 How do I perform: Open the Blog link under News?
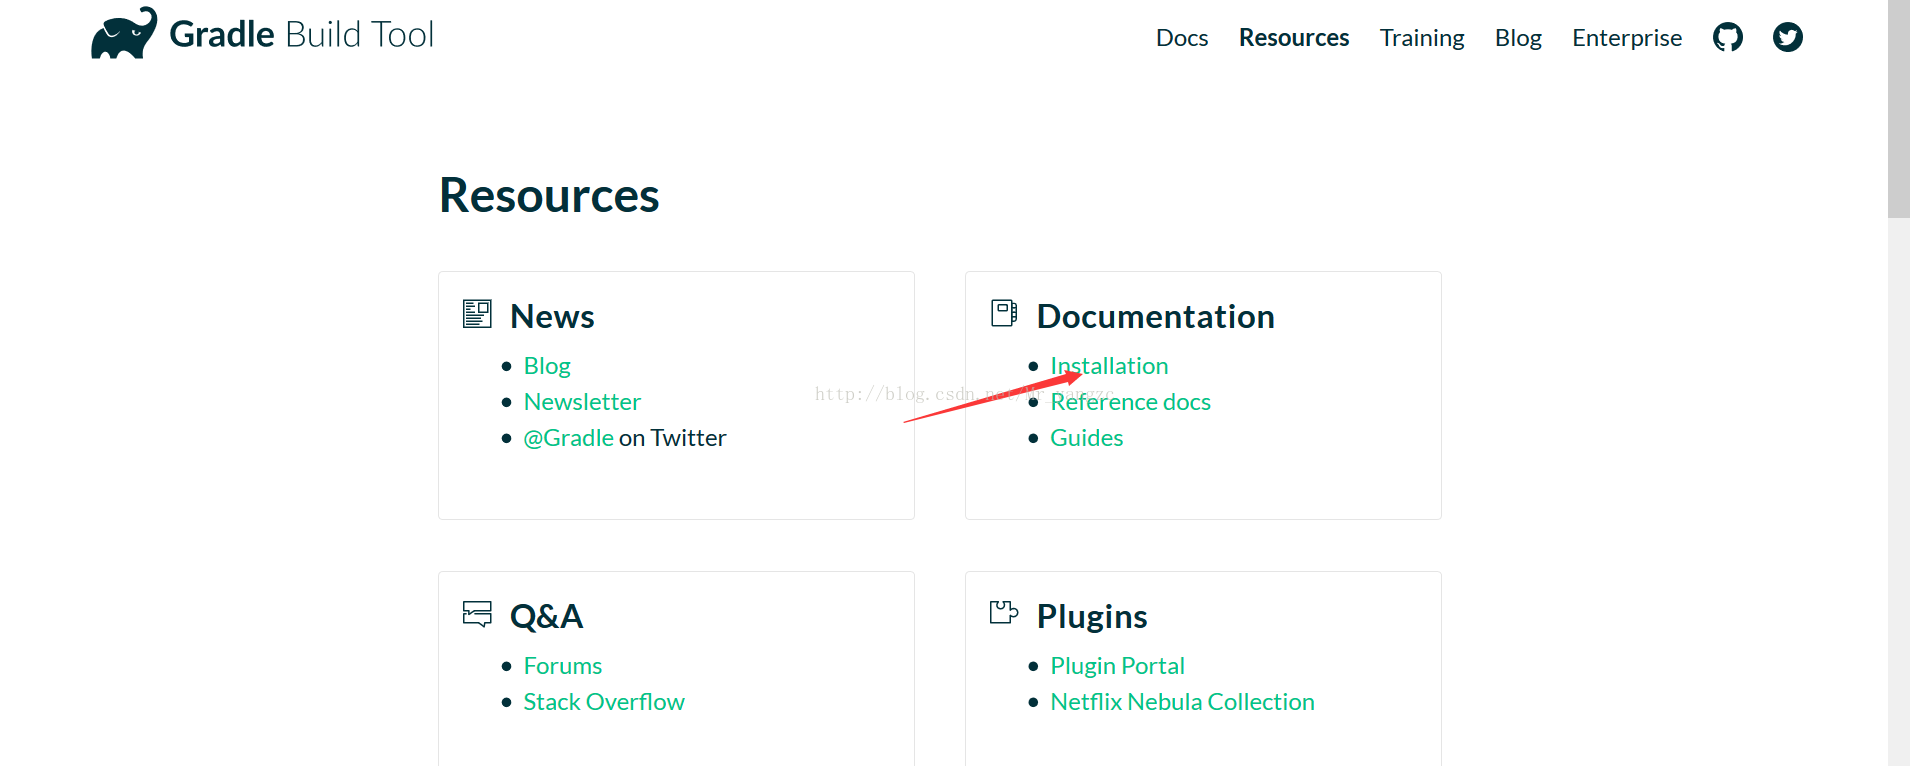(547, 366)
